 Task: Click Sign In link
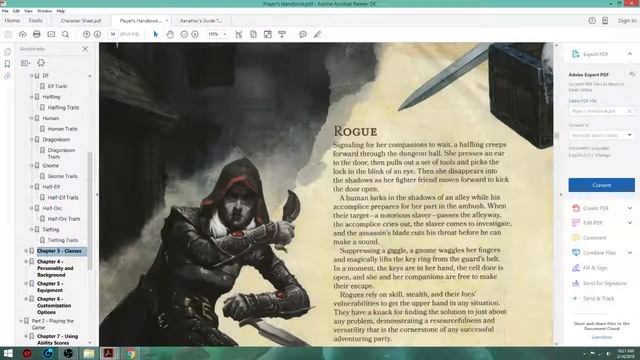click(x=627, y=20)
